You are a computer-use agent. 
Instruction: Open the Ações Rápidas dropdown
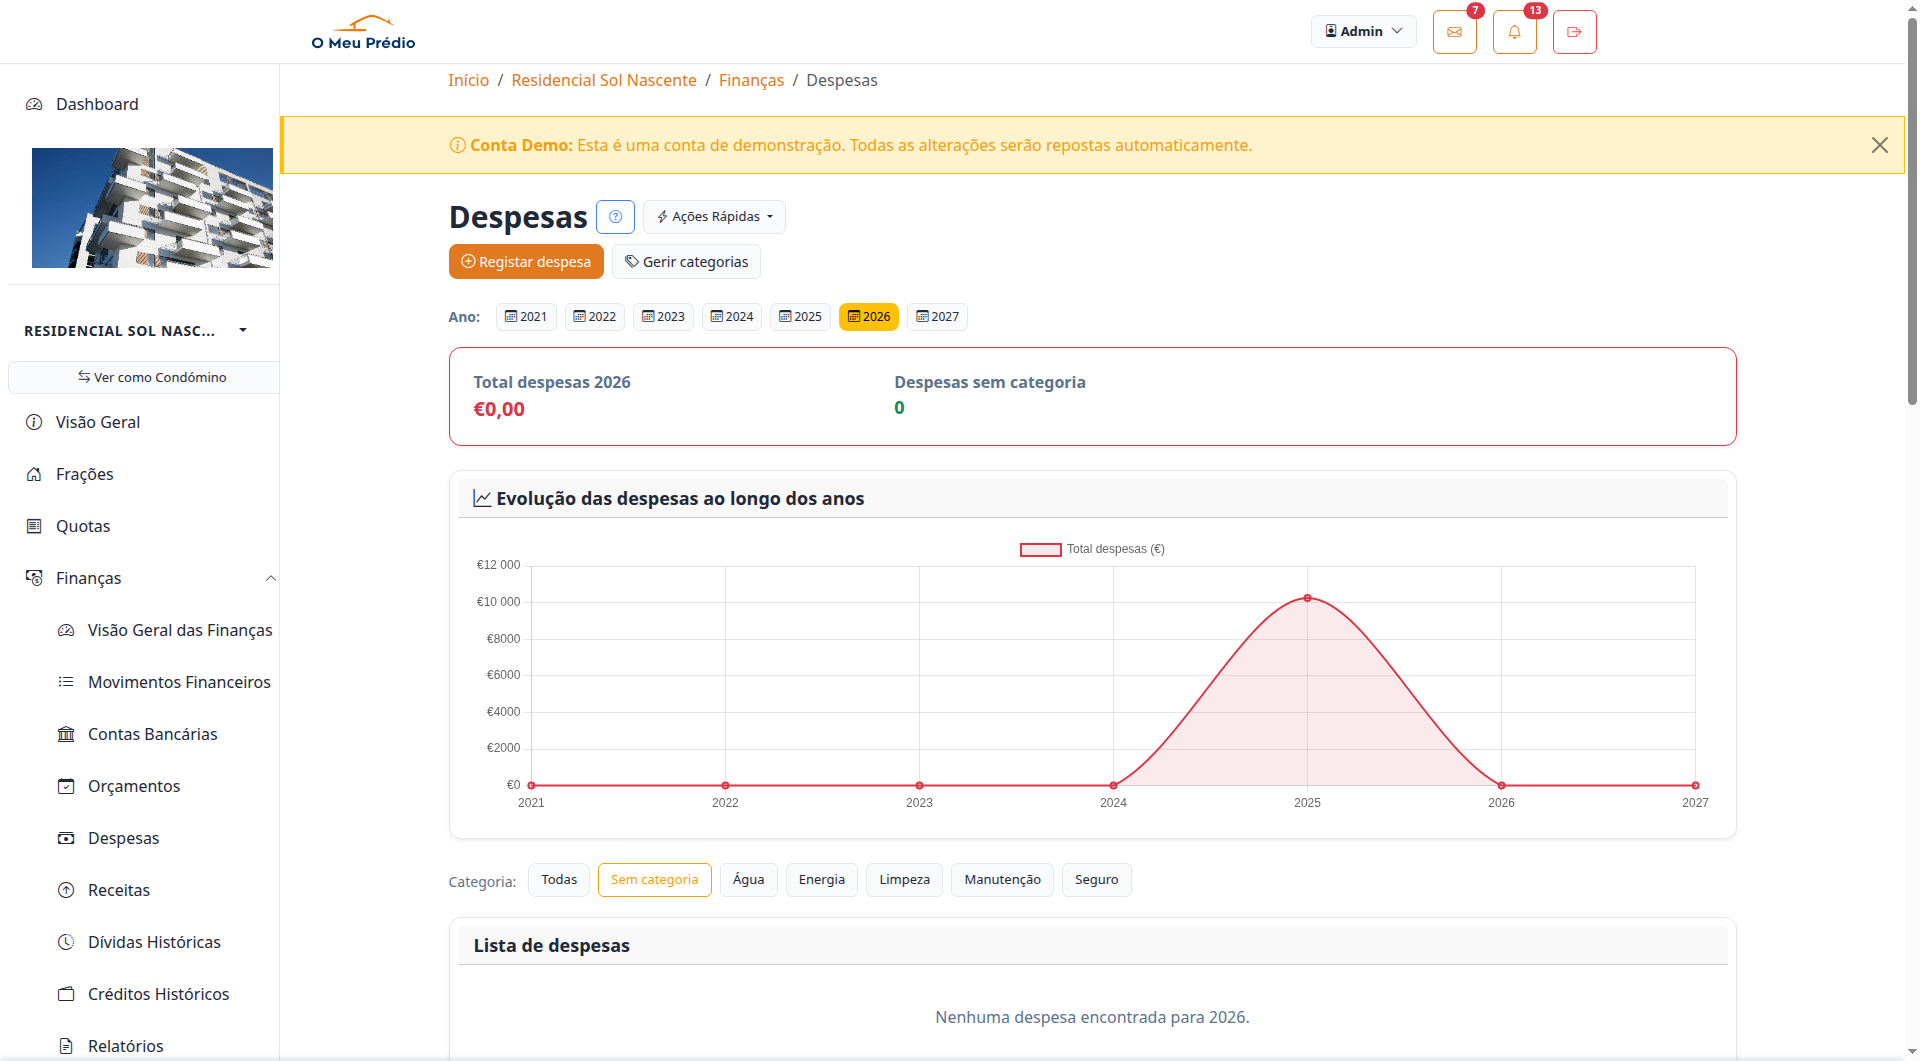[714, 217]
